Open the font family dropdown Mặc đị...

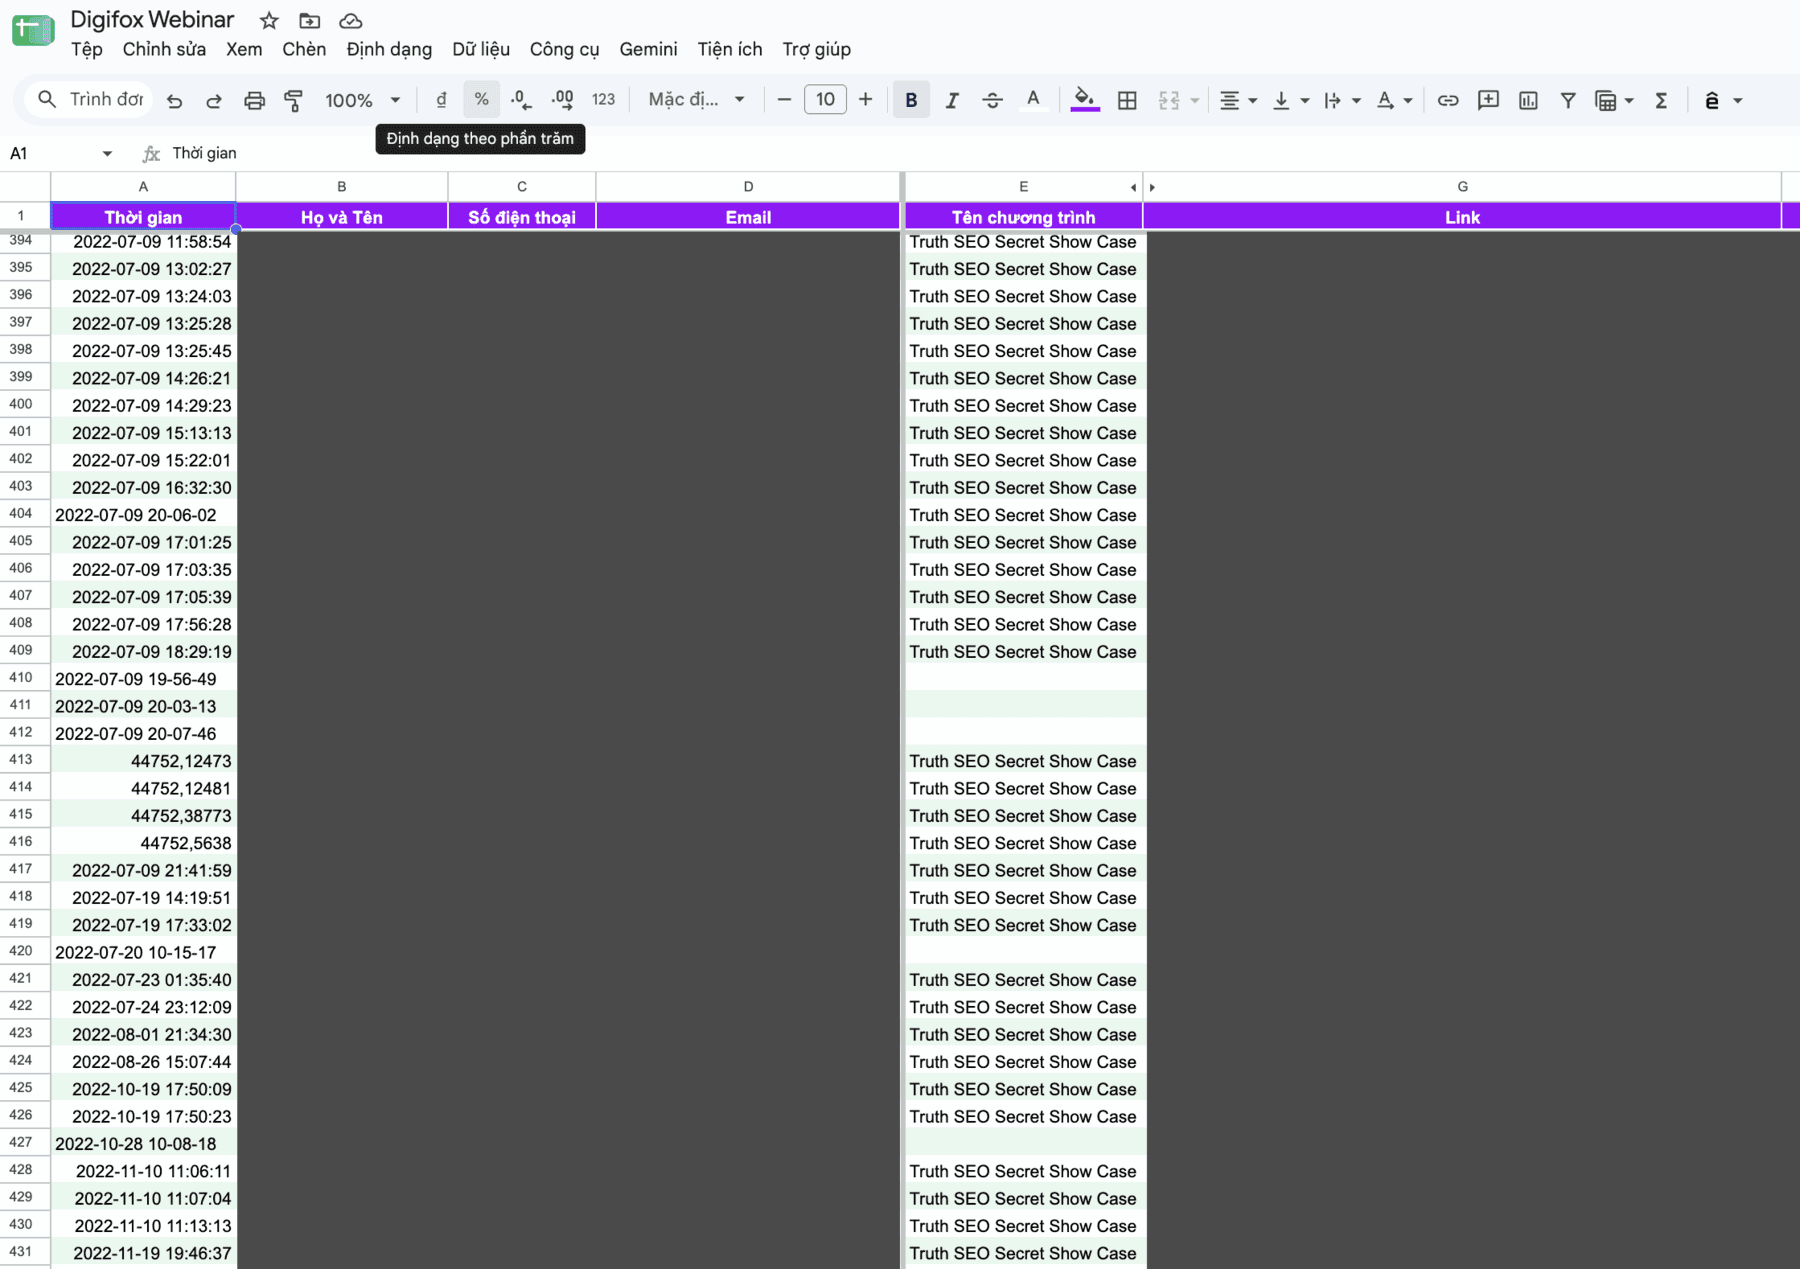click(696, 100)
